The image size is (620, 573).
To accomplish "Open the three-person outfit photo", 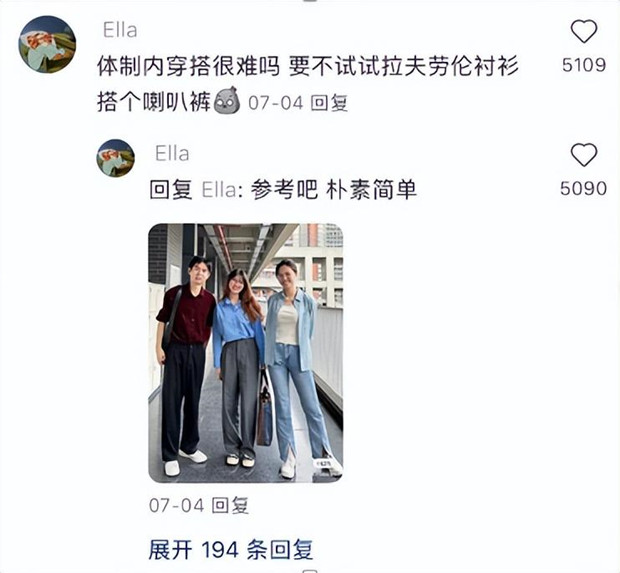I will (246, 353).
